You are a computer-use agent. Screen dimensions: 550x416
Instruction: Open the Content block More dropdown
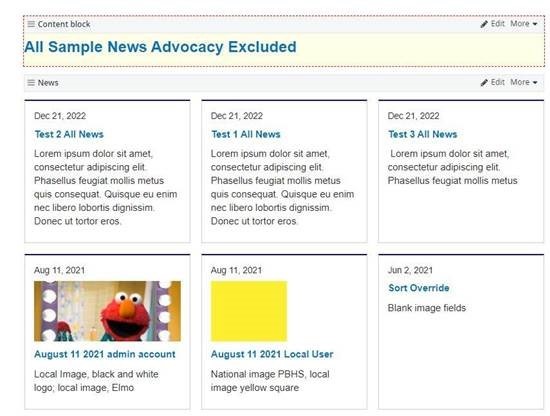524,24
